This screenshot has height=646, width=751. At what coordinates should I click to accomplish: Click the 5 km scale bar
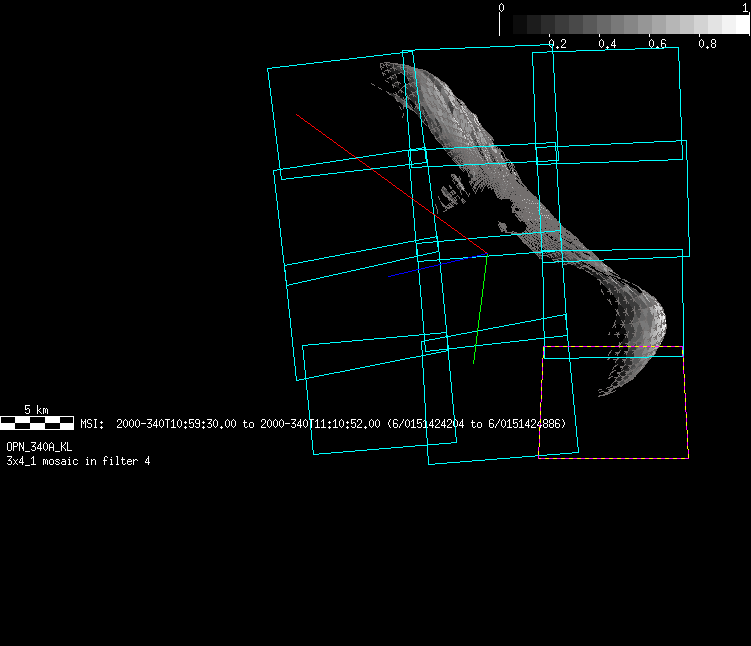tap(37, 423)
